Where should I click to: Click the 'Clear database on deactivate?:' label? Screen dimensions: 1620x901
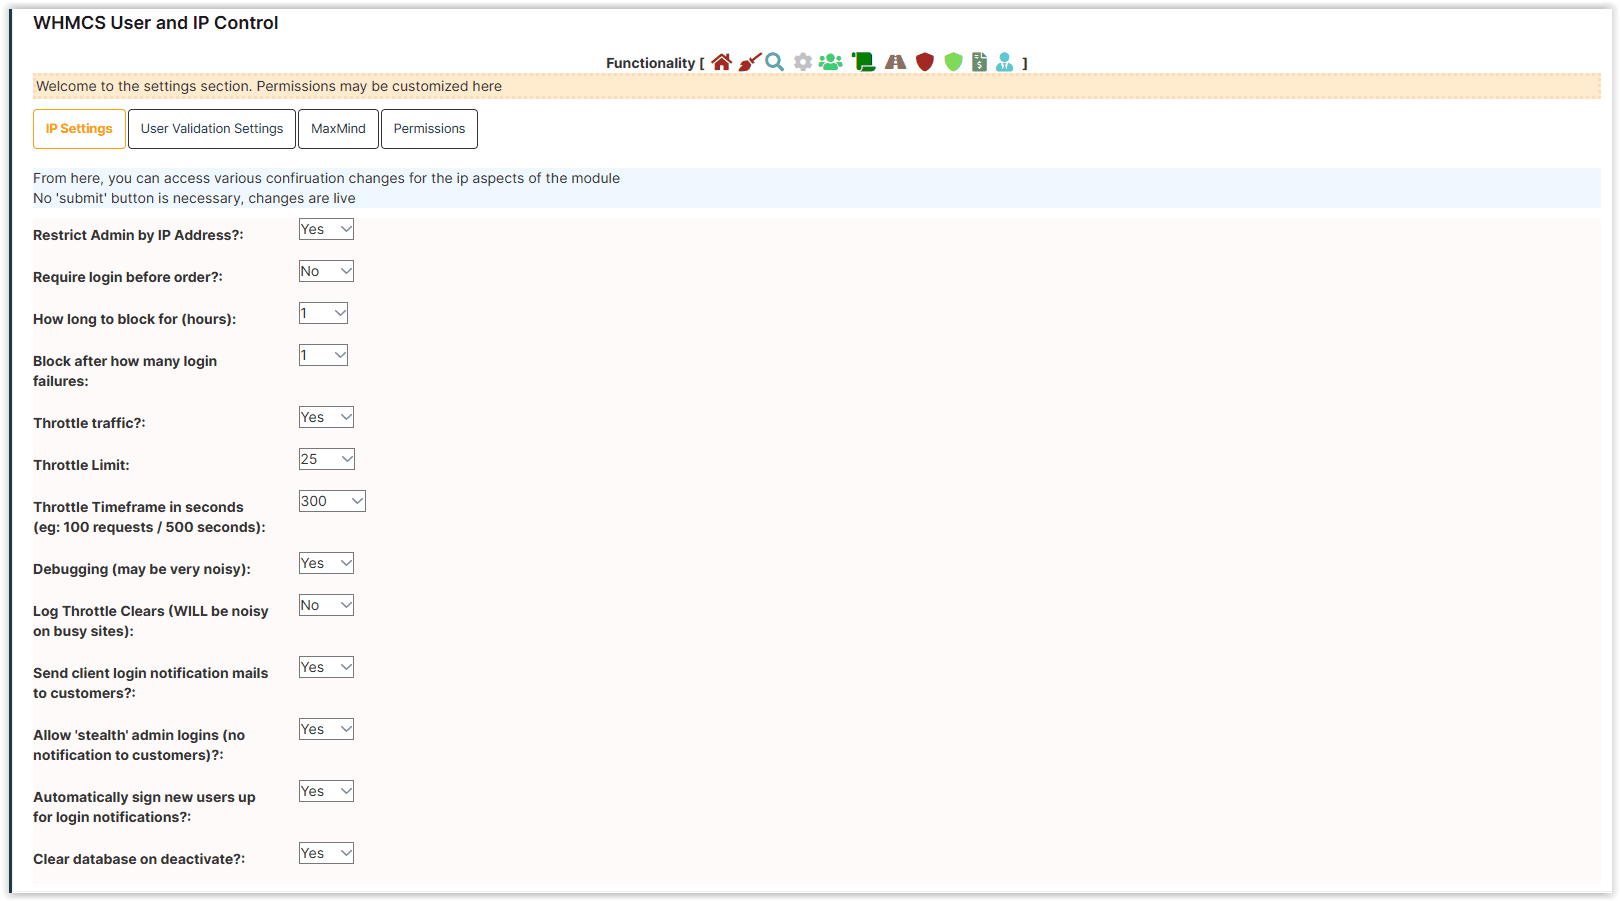tap(139, 859)
